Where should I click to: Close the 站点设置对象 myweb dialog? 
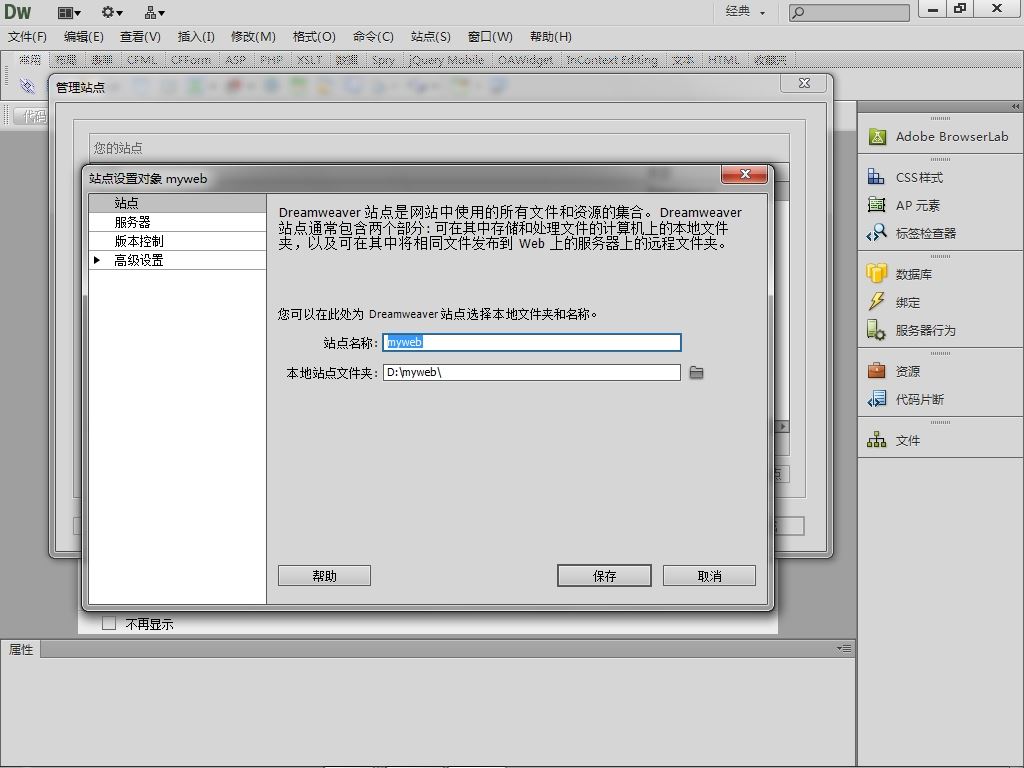tap(745, 174)
